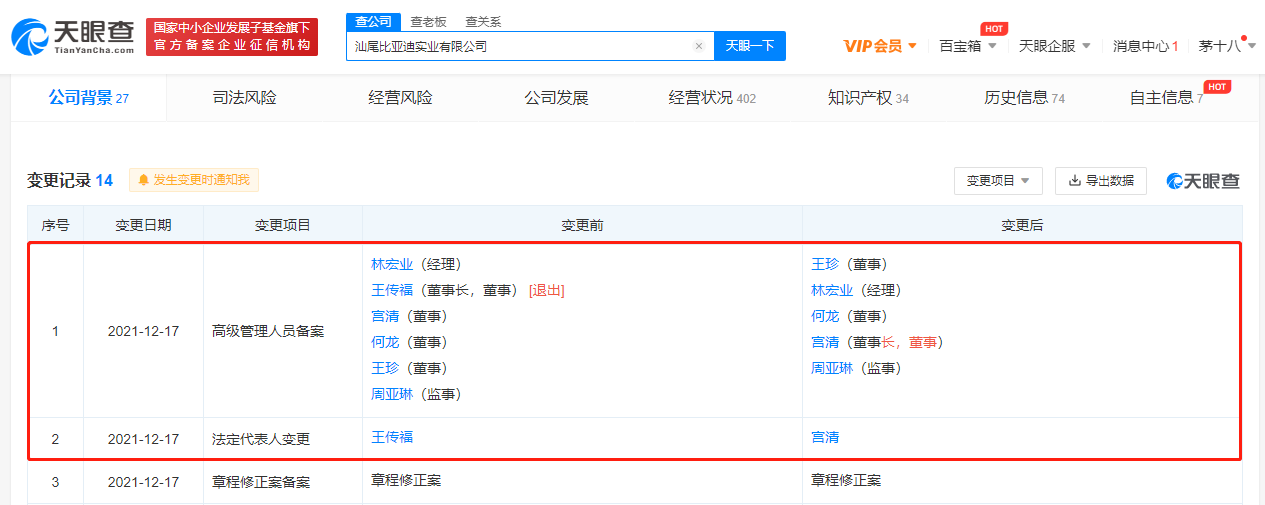Open 宫清 chairman link in 变更后 column

(x=825, y=342)
